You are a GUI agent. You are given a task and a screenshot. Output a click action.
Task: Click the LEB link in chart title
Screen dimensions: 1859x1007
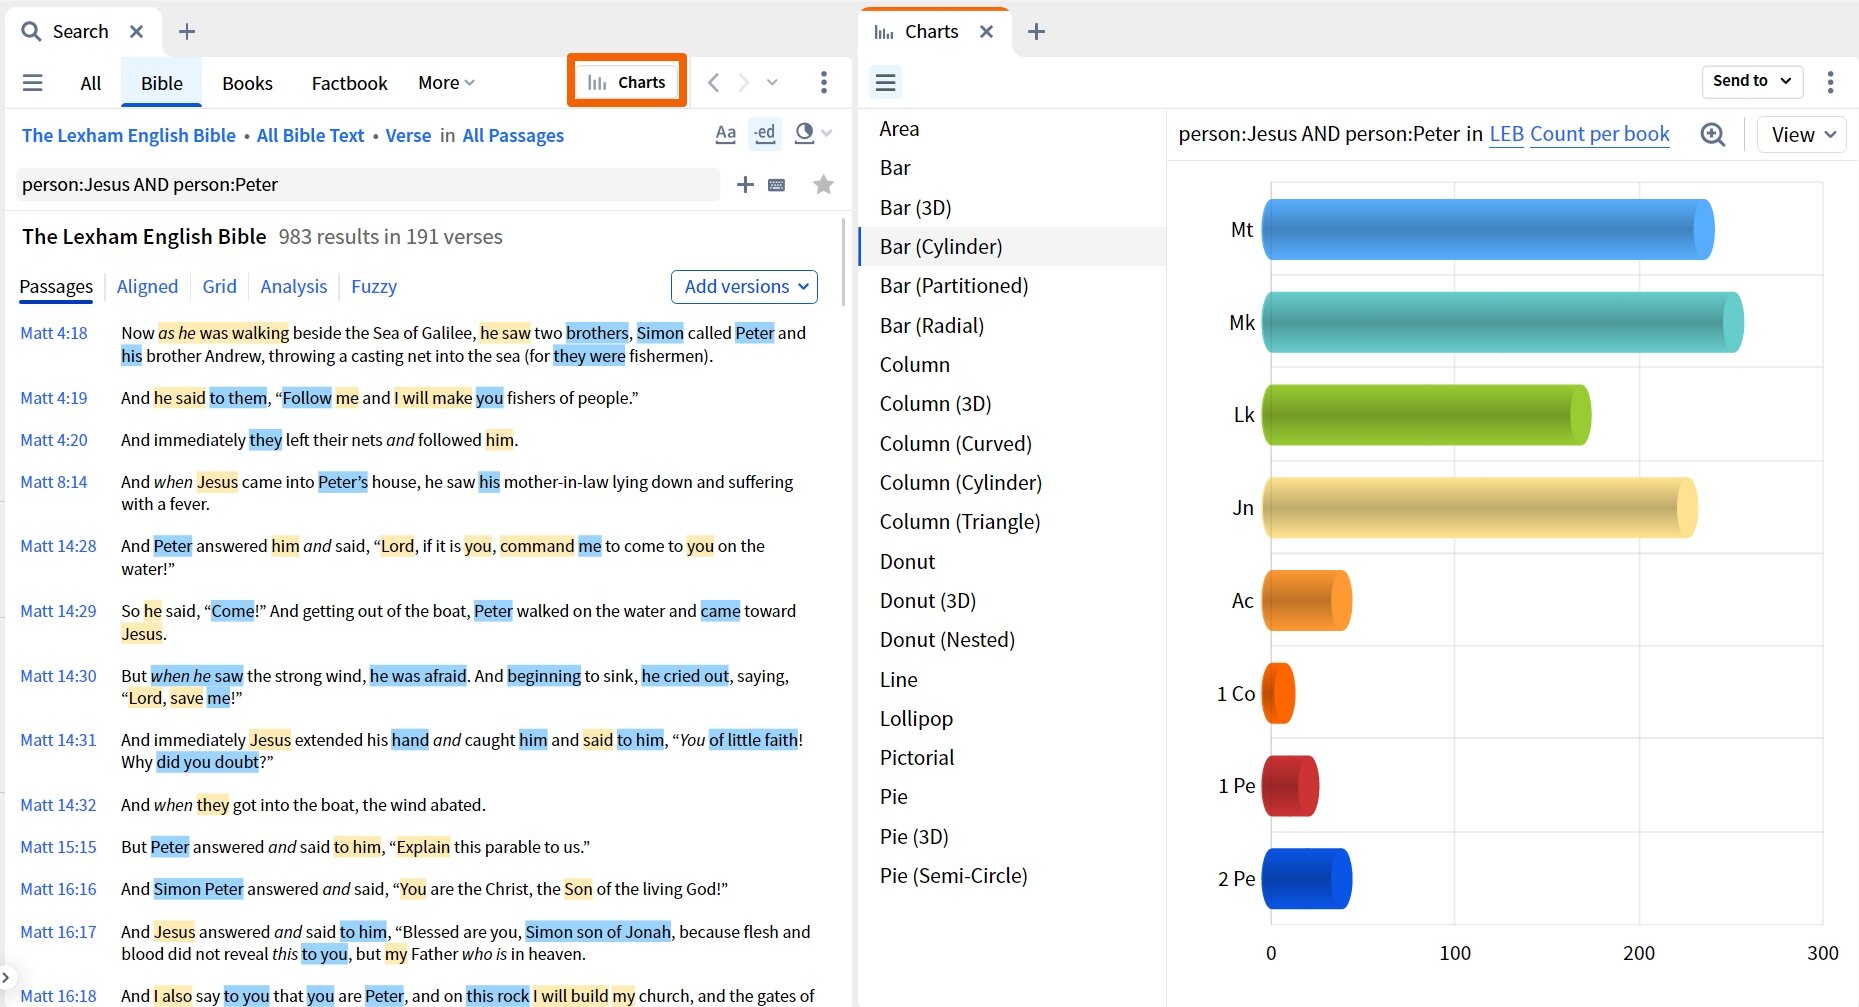[1506, 134]
